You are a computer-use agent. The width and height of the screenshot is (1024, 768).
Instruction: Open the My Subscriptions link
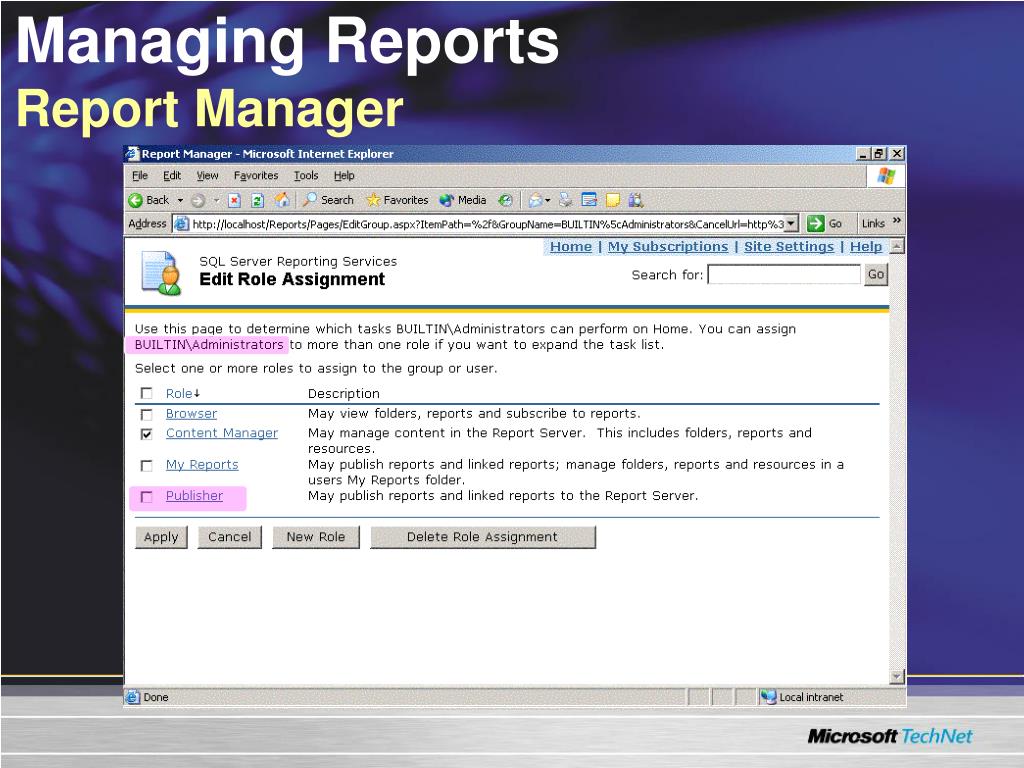pyautogui.click(x=668, y=247)
